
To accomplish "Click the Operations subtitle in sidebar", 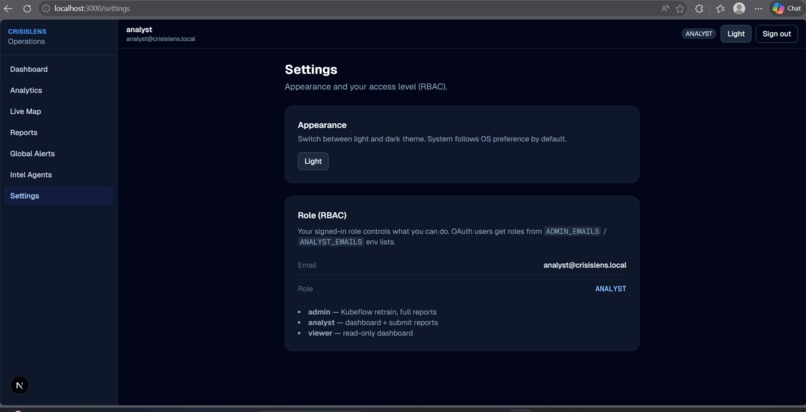I will [x=26, y=42].
